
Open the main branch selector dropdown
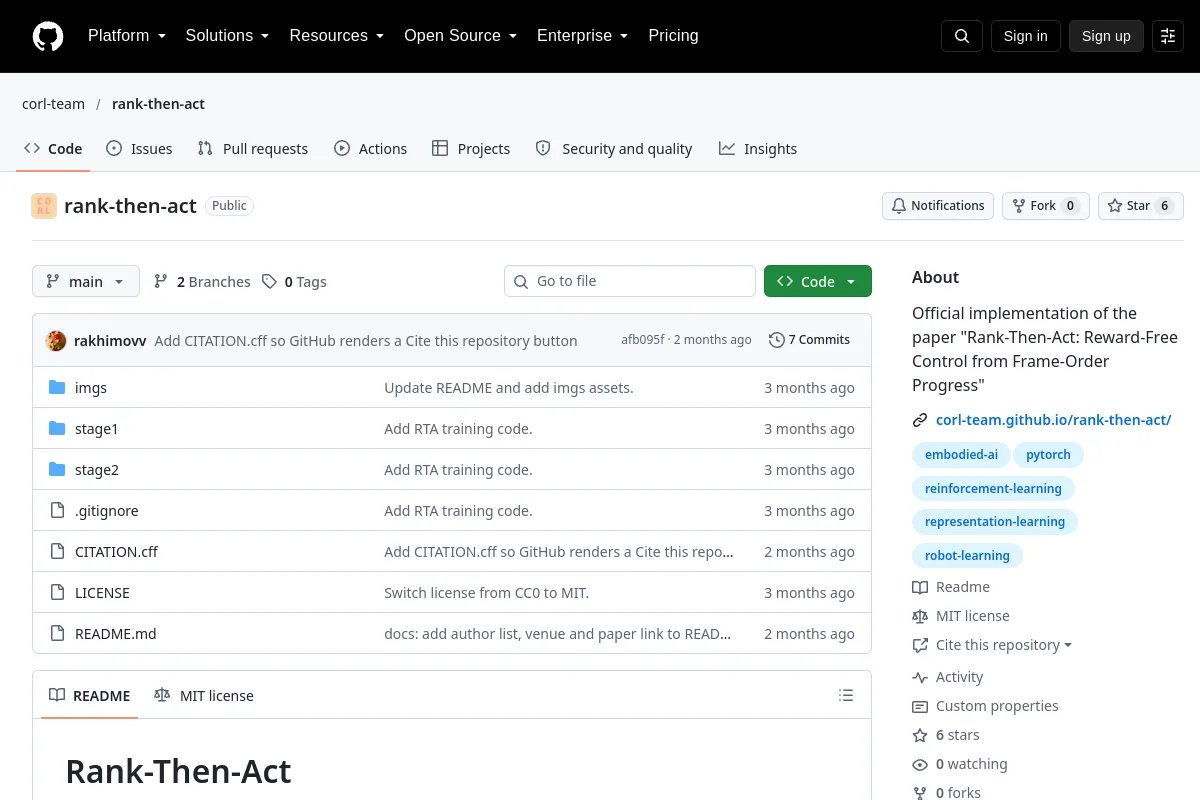86,281
